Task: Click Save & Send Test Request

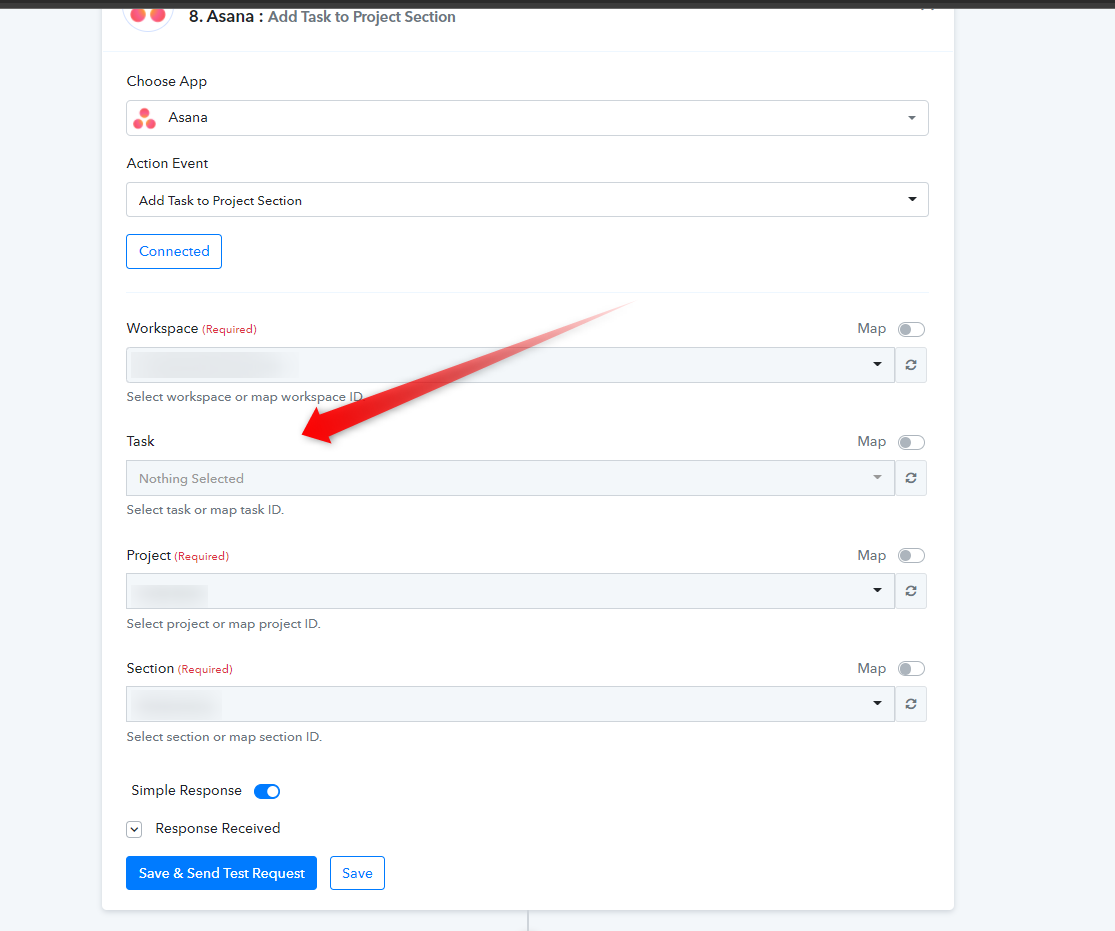Action: [x=221, y=873]
